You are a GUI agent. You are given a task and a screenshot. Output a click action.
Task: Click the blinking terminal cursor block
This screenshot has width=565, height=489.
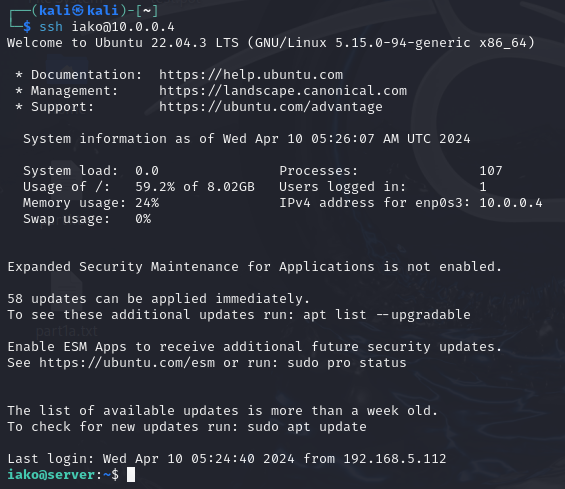(x=131, y=475)
